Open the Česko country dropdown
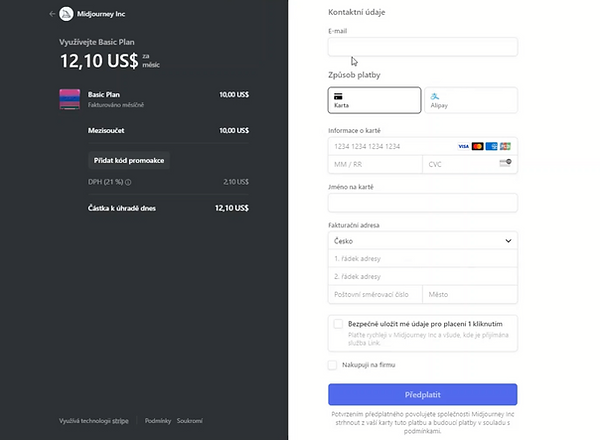The width and height of the screenshot is (600, 440). tap(423, 241)
